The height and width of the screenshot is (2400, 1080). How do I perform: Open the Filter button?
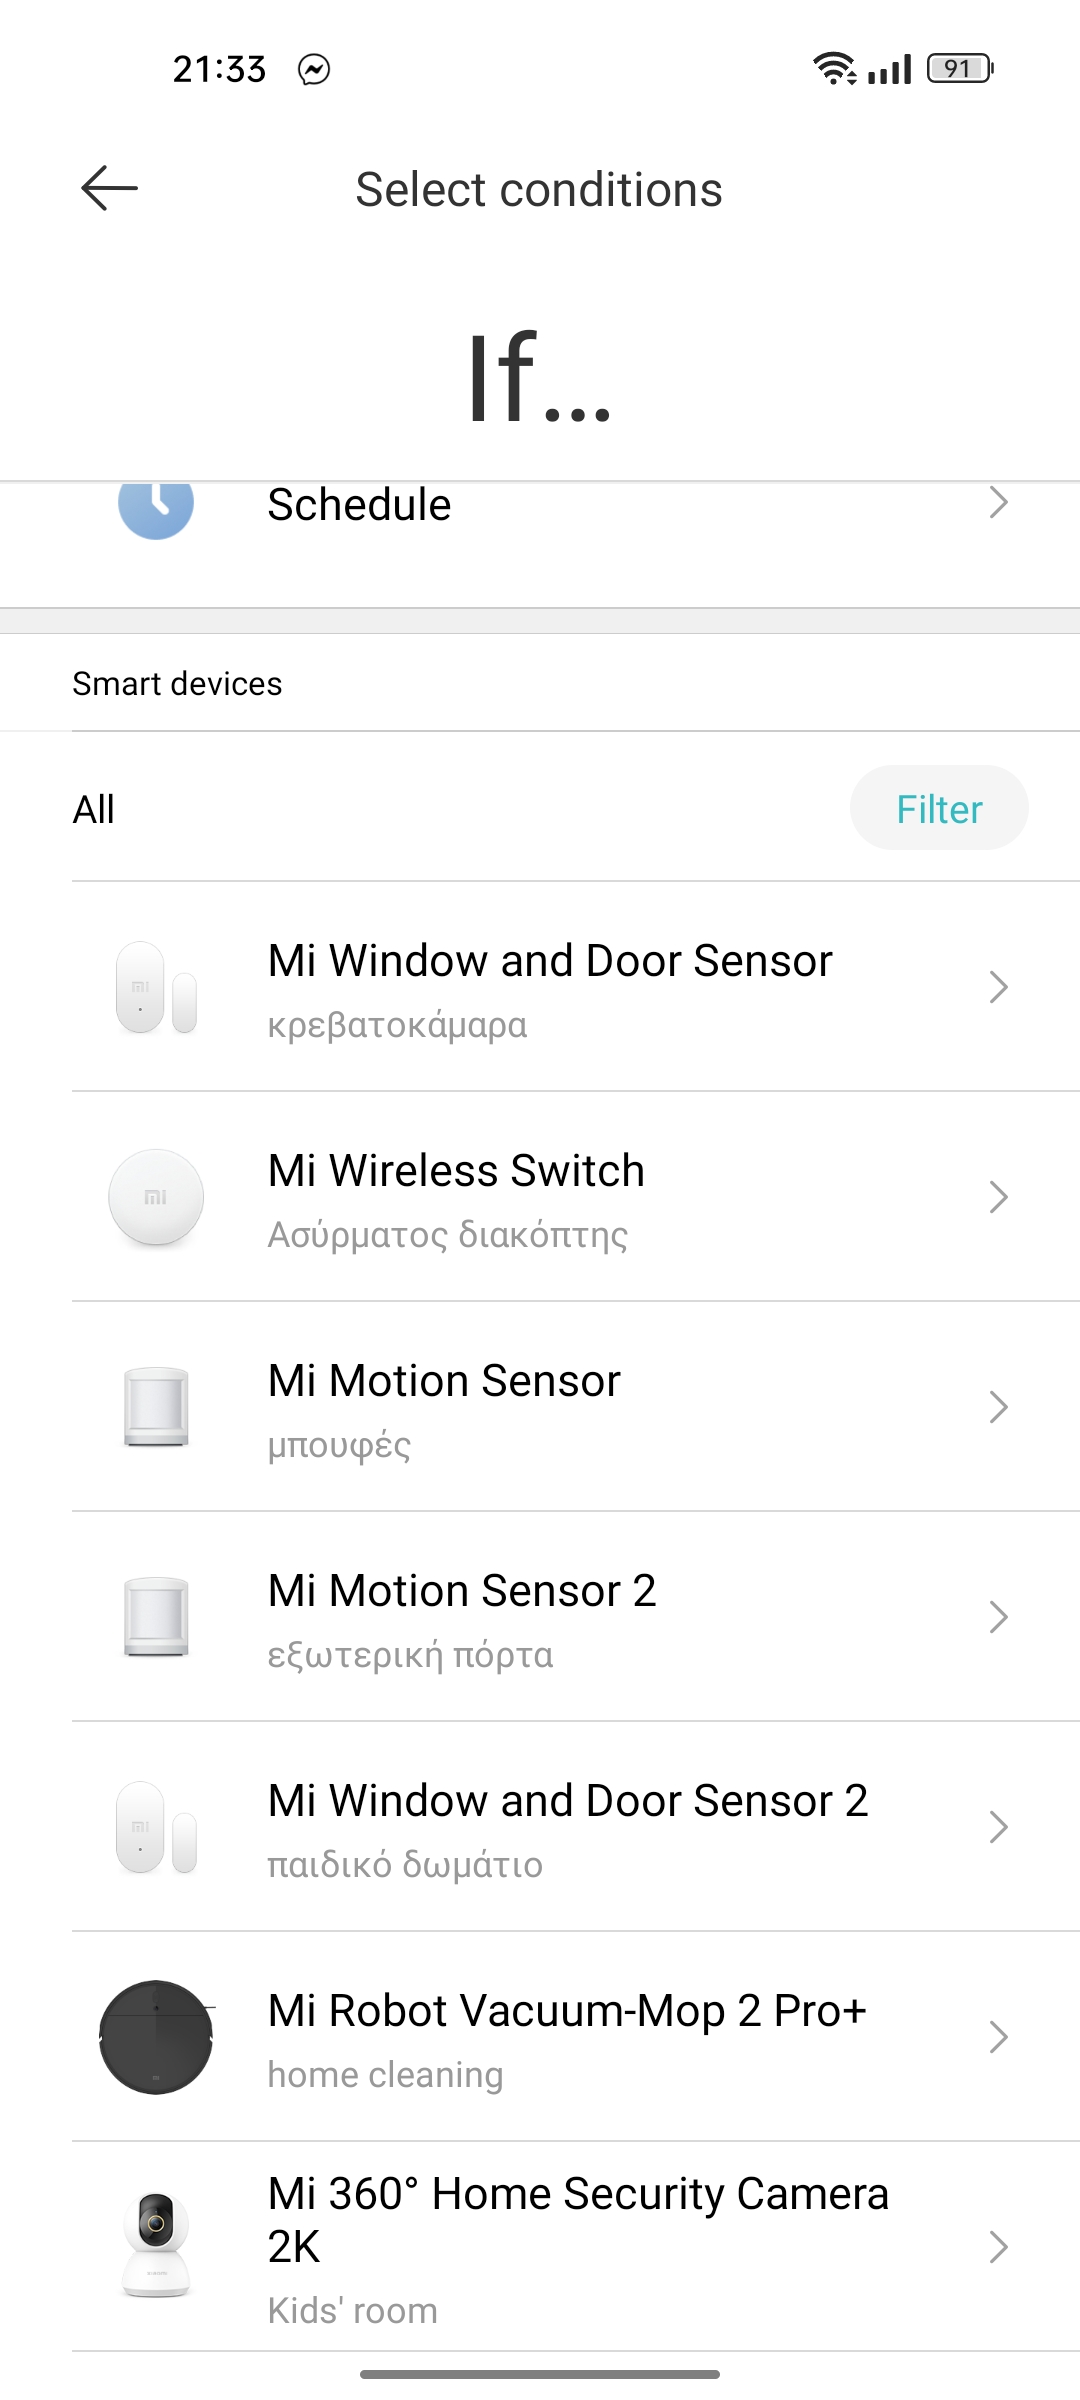[x=939, y=808]
